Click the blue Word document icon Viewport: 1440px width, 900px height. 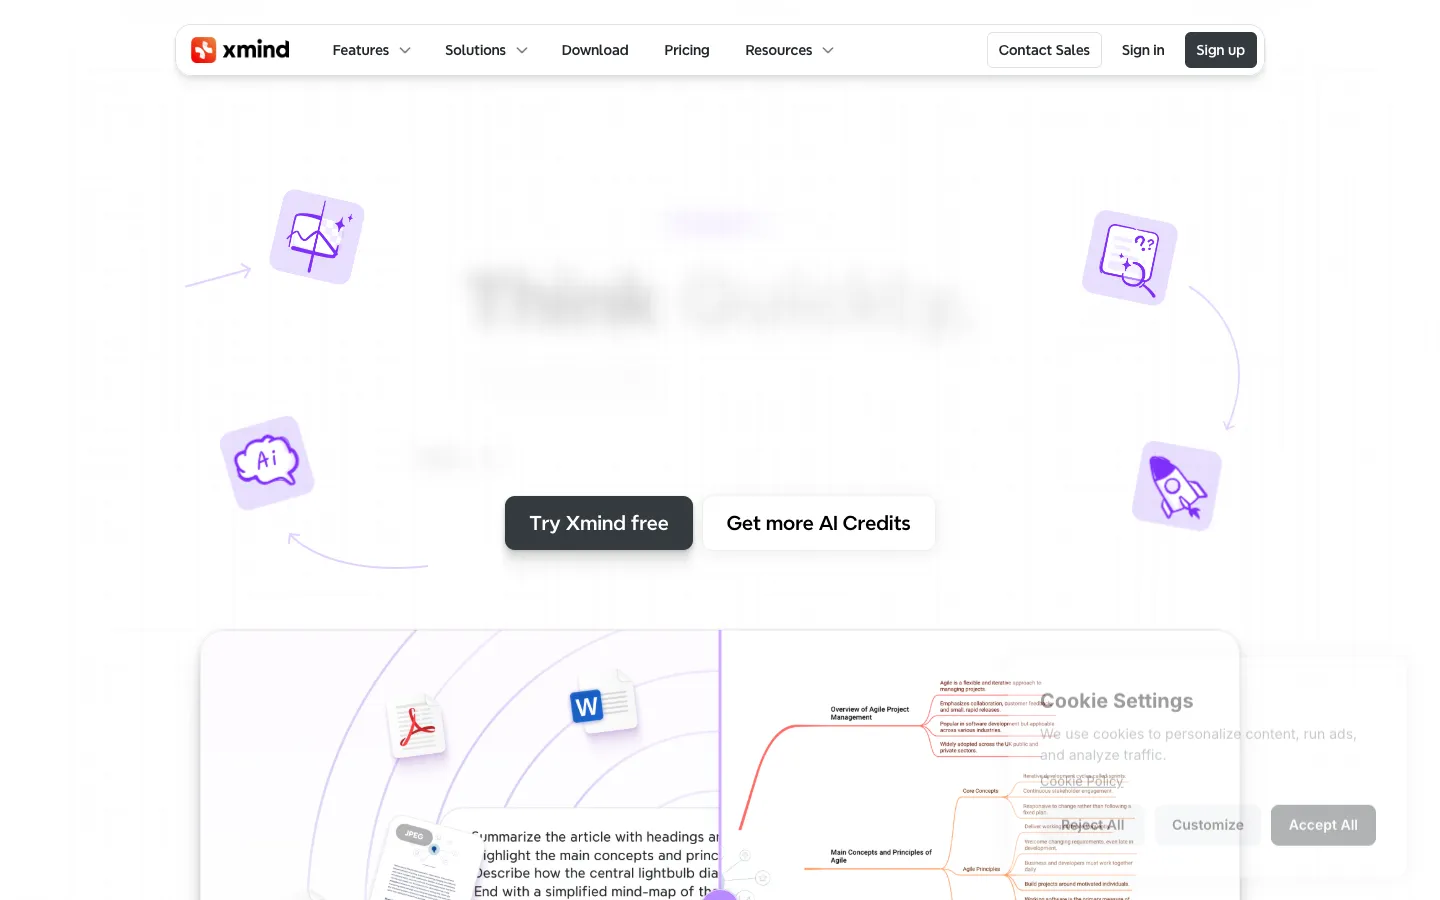[603, 702]
